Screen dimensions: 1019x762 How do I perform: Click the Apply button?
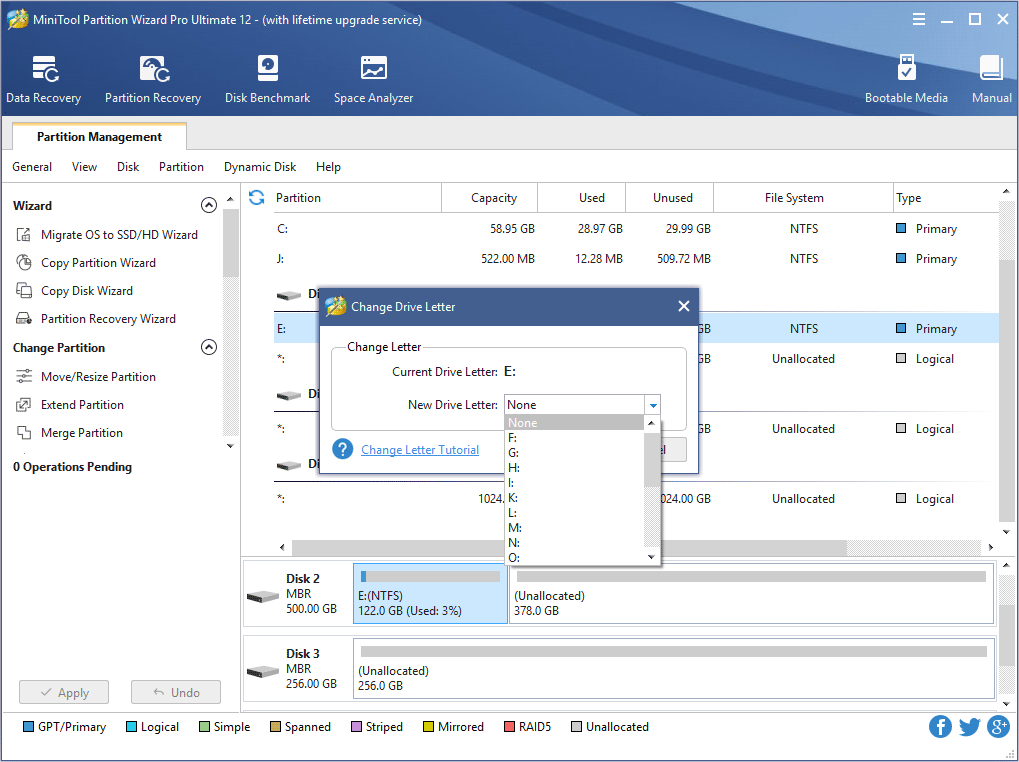pyautogui.click(x=64, y=692)
